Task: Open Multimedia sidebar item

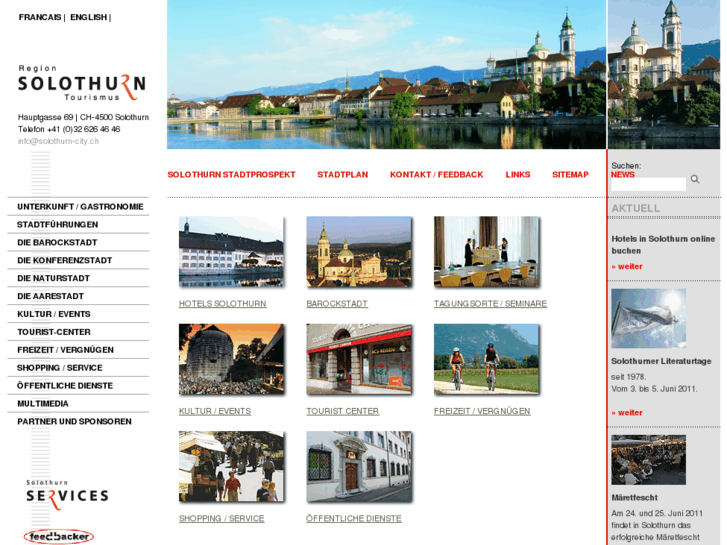Action: tap(43, 404)
